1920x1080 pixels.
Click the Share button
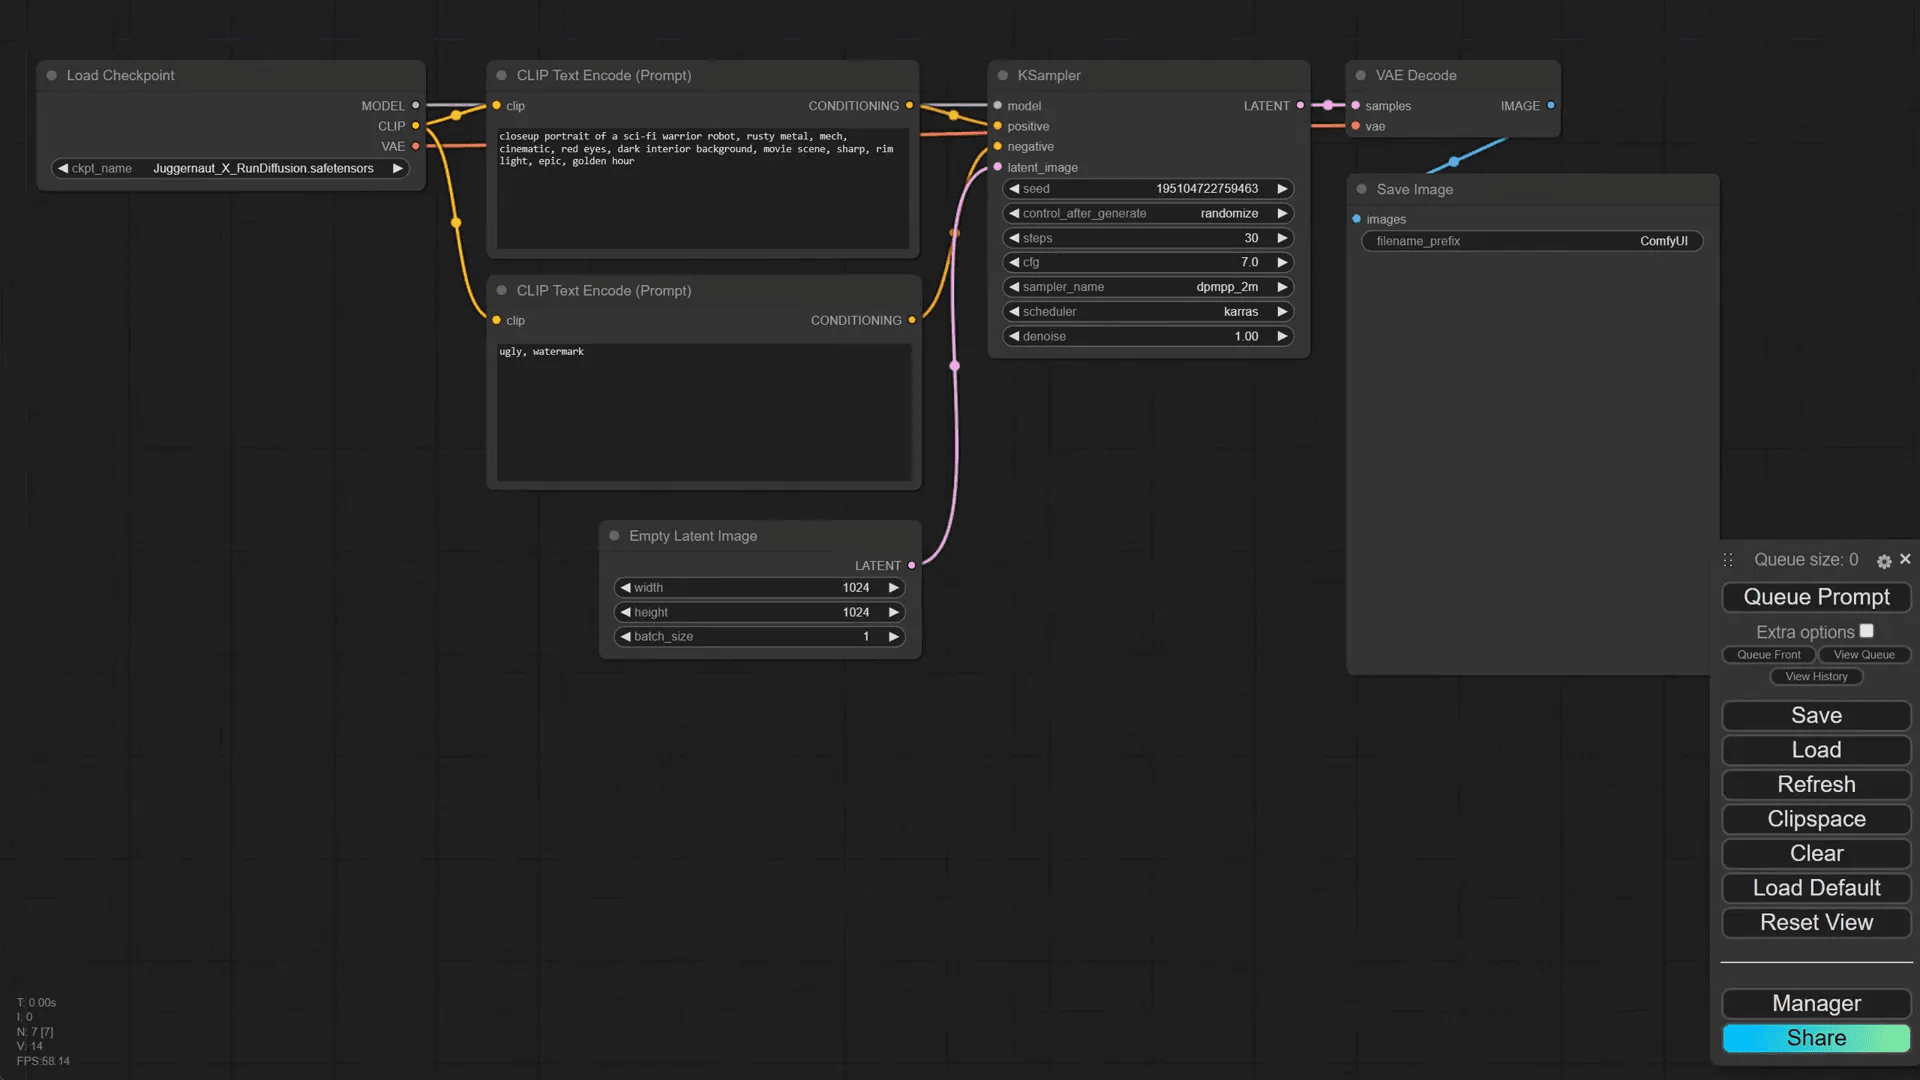pos(1816,1038)
